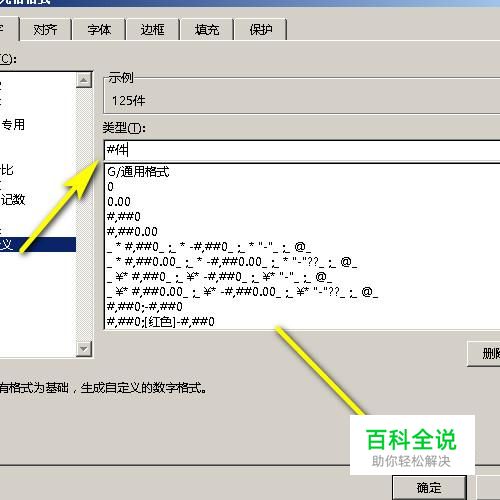Select the first ¥ accounting format without decimals

(302, 277)
